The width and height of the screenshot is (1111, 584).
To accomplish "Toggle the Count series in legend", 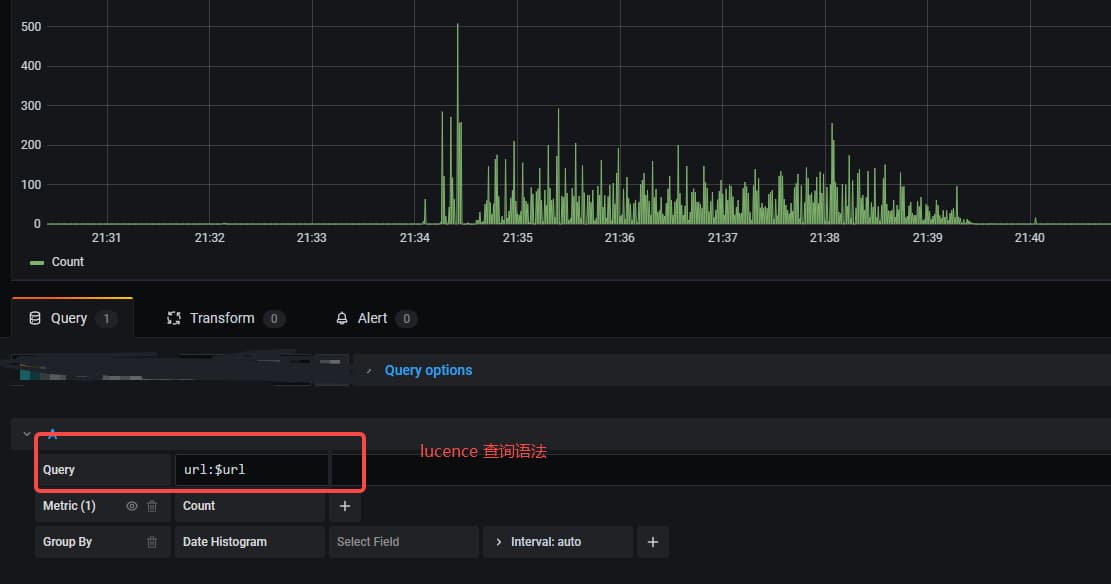I will coord(67,262).
